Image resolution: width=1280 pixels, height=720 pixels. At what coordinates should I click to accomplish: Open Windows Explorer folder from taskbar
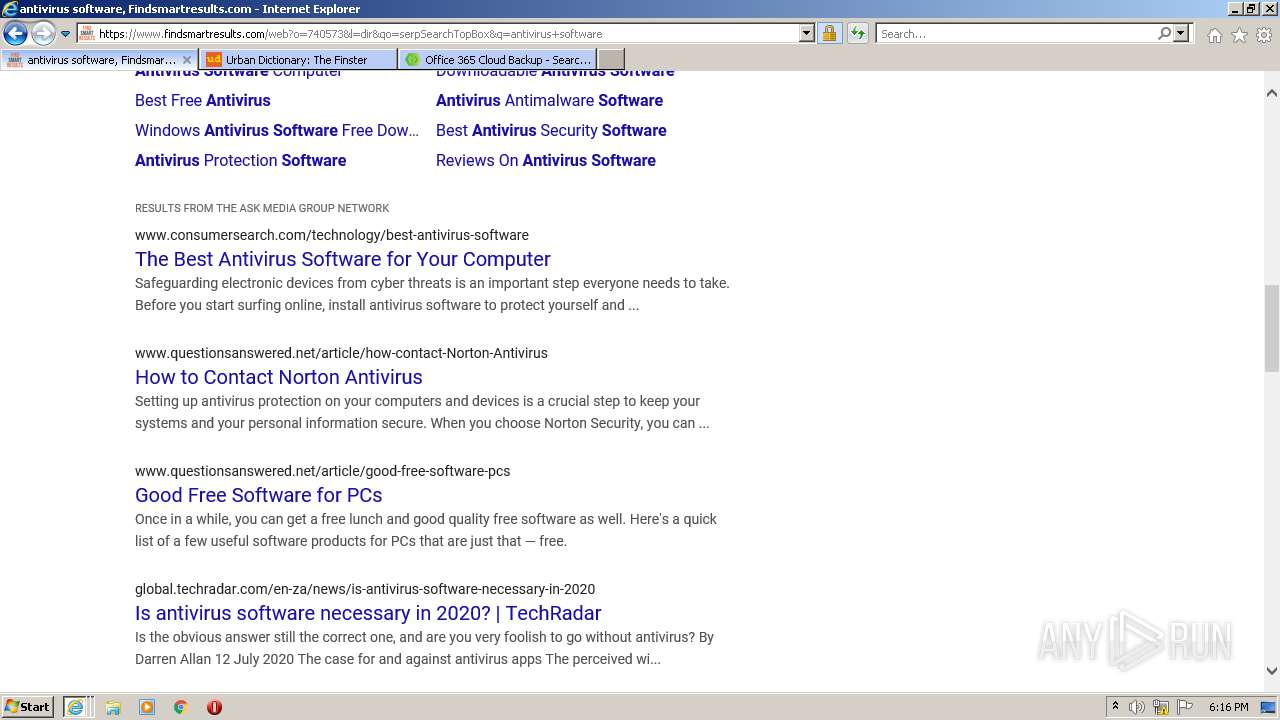[x=113, y=707]
